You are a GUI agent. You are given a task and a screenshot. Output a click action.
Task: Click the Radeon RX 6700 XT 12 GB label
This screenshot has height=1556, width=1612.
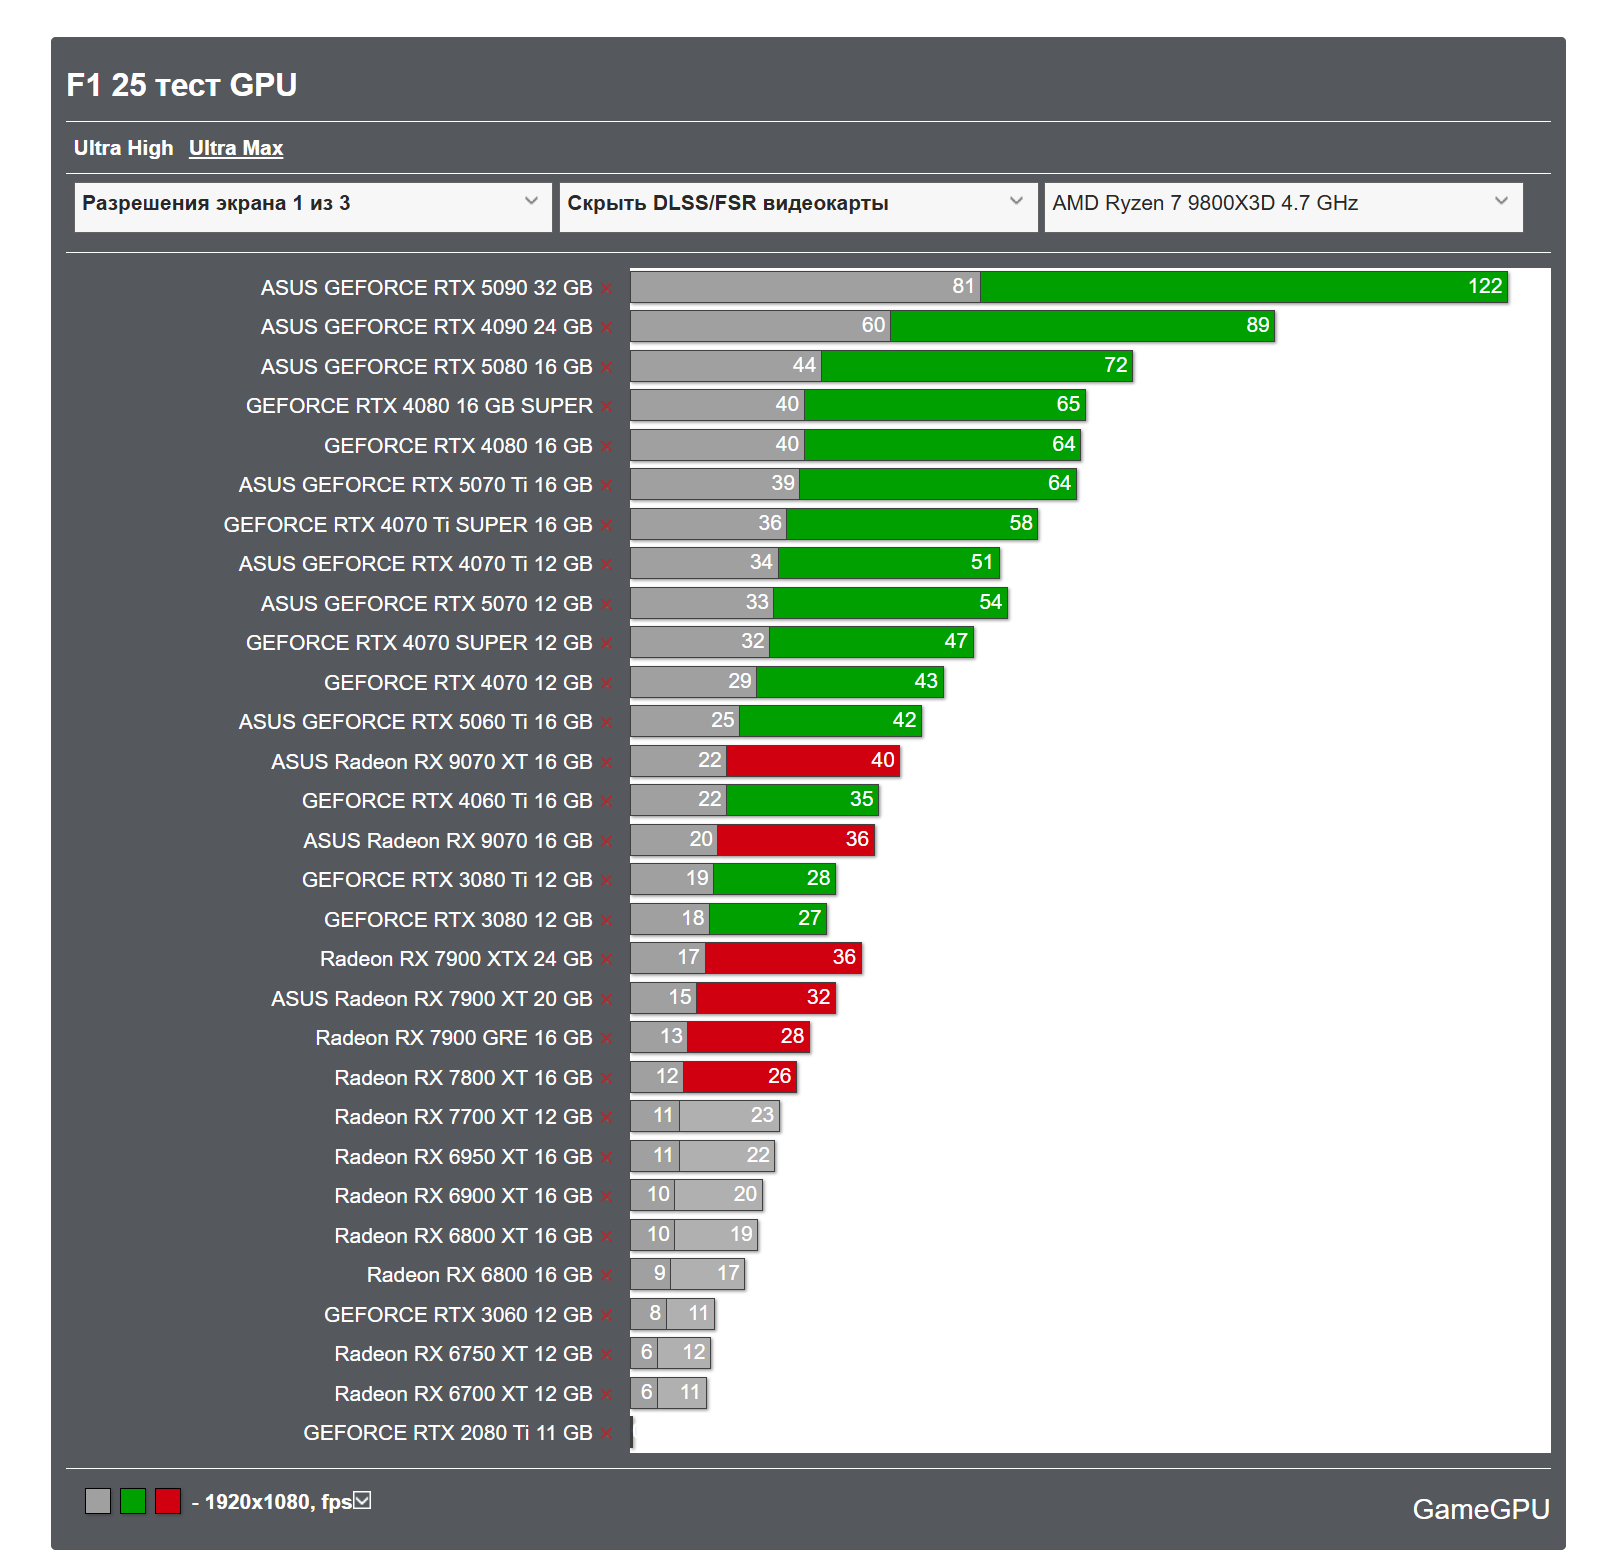coord(463,1394)
